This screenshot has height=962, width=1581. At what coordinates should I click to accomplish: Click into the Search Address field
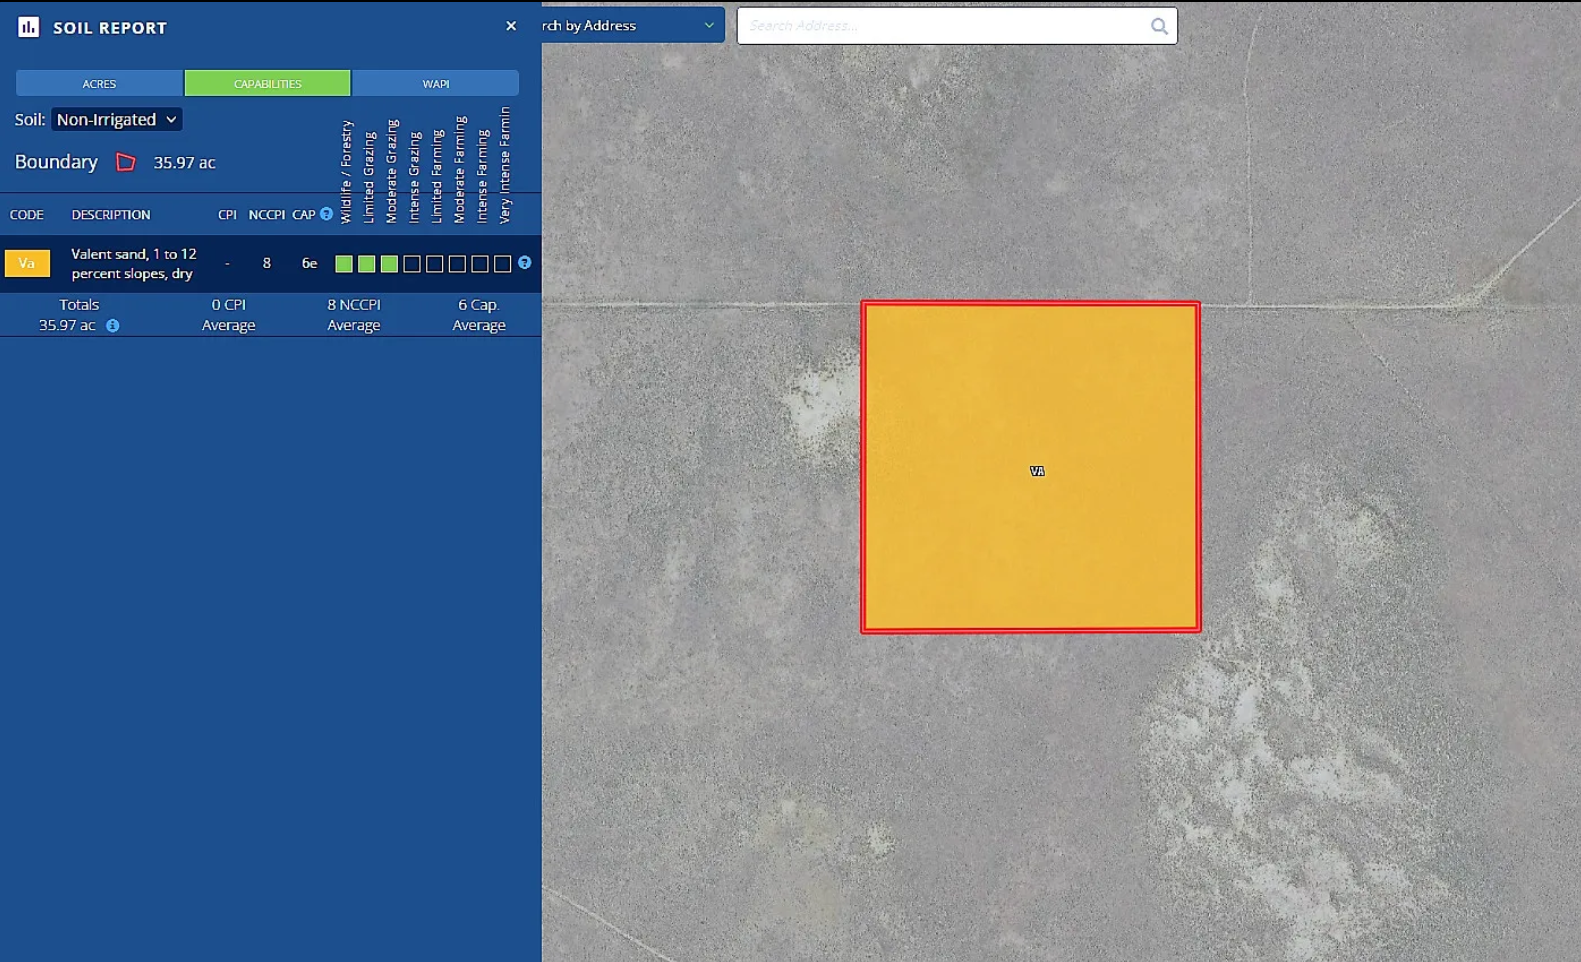coord(940,26)
